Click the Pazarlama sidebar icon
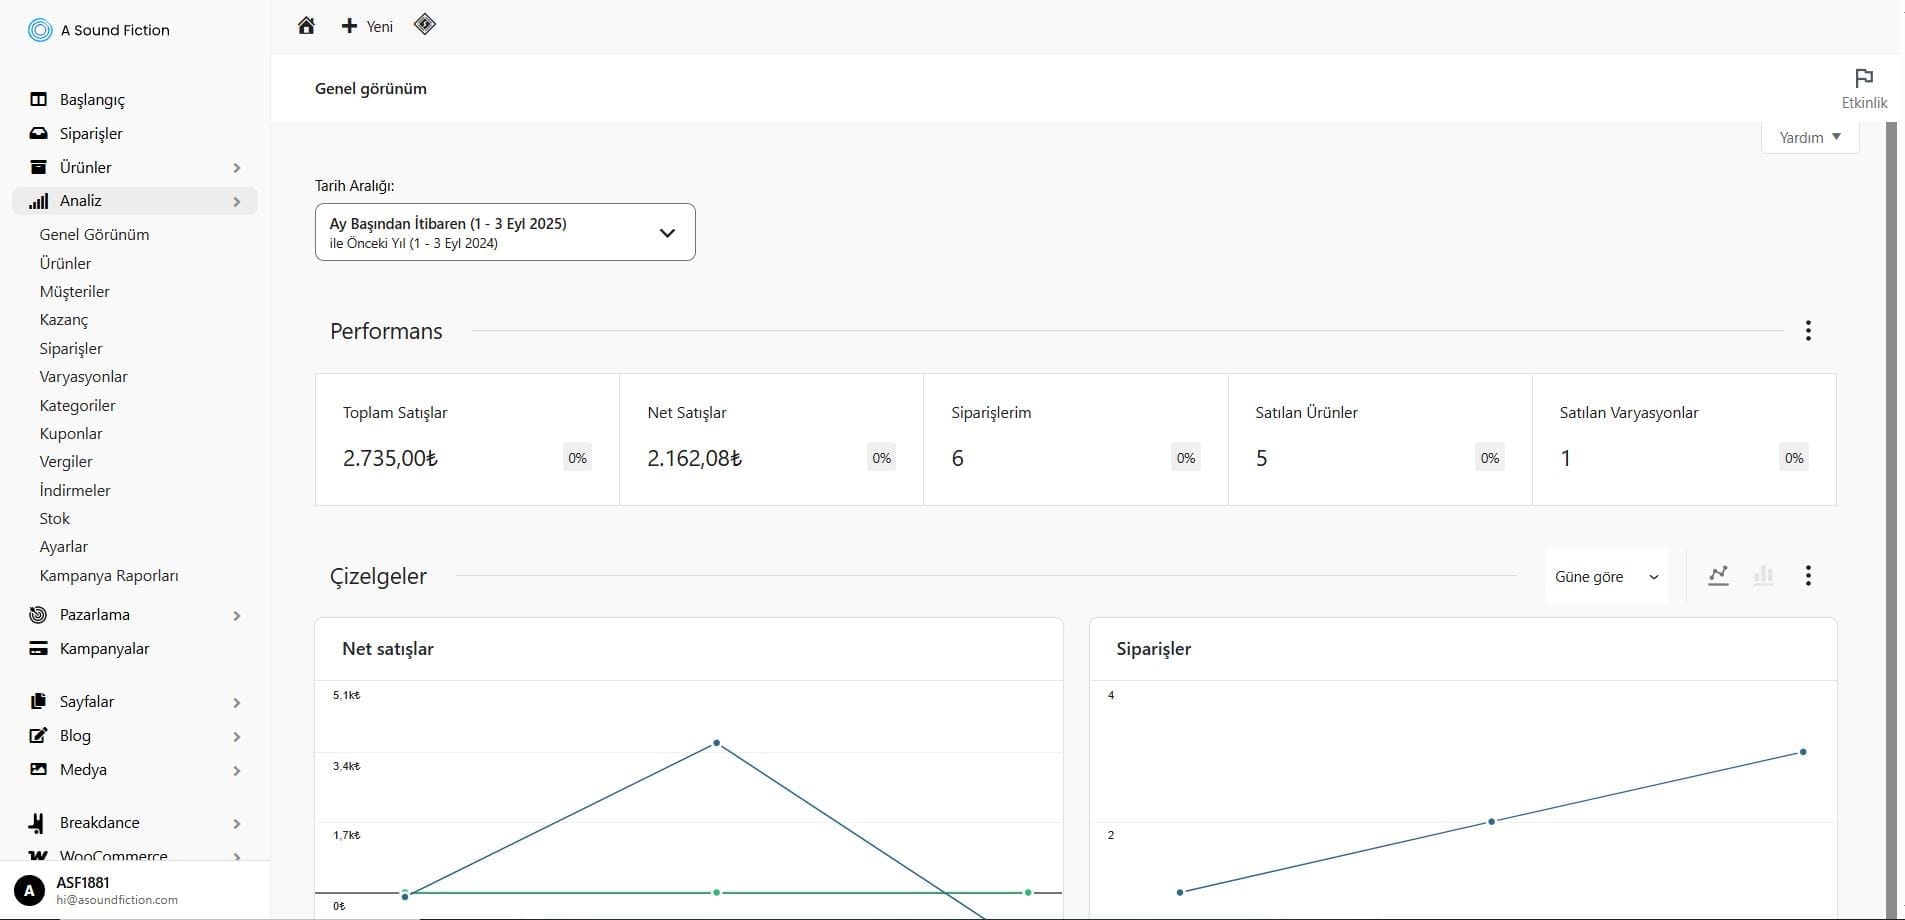The height and width of the screenshot is (920, 1905). coord(38,615)
